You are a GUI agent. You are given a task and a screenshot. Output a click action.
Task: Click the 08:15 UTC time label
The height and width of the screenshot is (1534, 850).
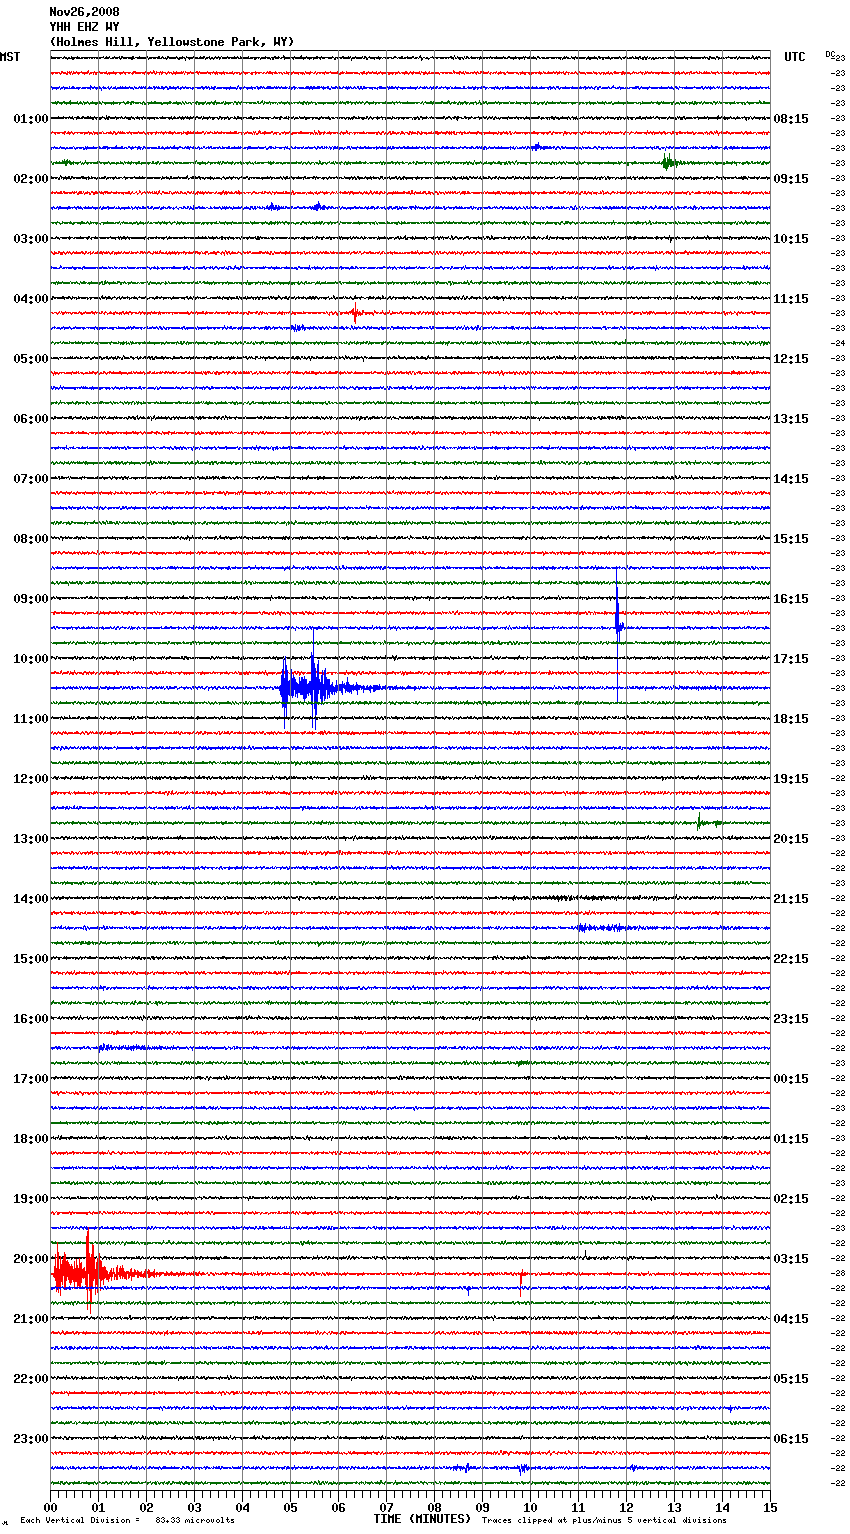pos(791,119)
